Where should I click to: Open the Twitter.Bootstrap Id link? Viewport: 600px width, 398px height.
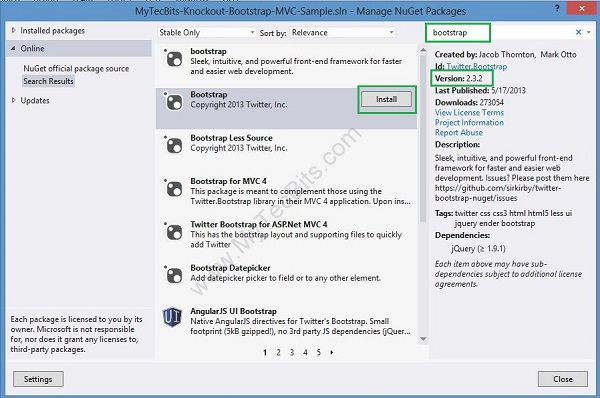(476, 67)
